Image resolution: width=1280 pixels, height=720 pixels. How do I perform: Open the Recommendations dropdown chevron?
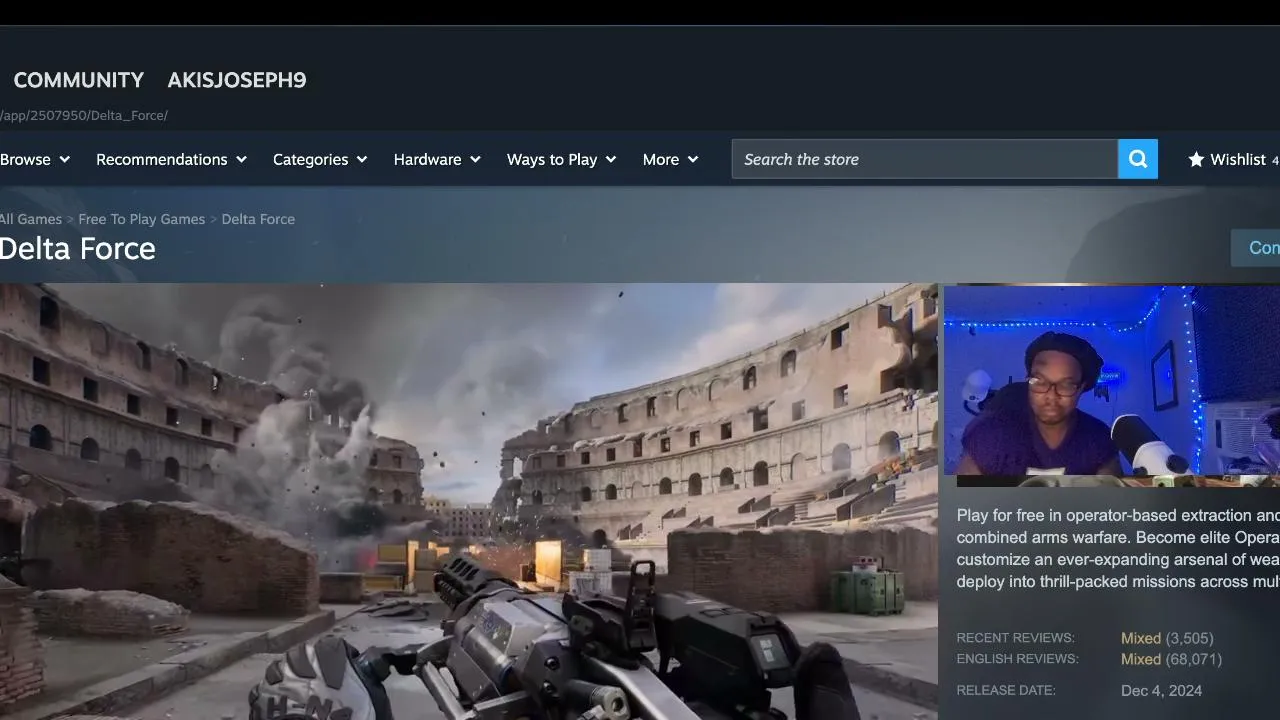point(241,160)
